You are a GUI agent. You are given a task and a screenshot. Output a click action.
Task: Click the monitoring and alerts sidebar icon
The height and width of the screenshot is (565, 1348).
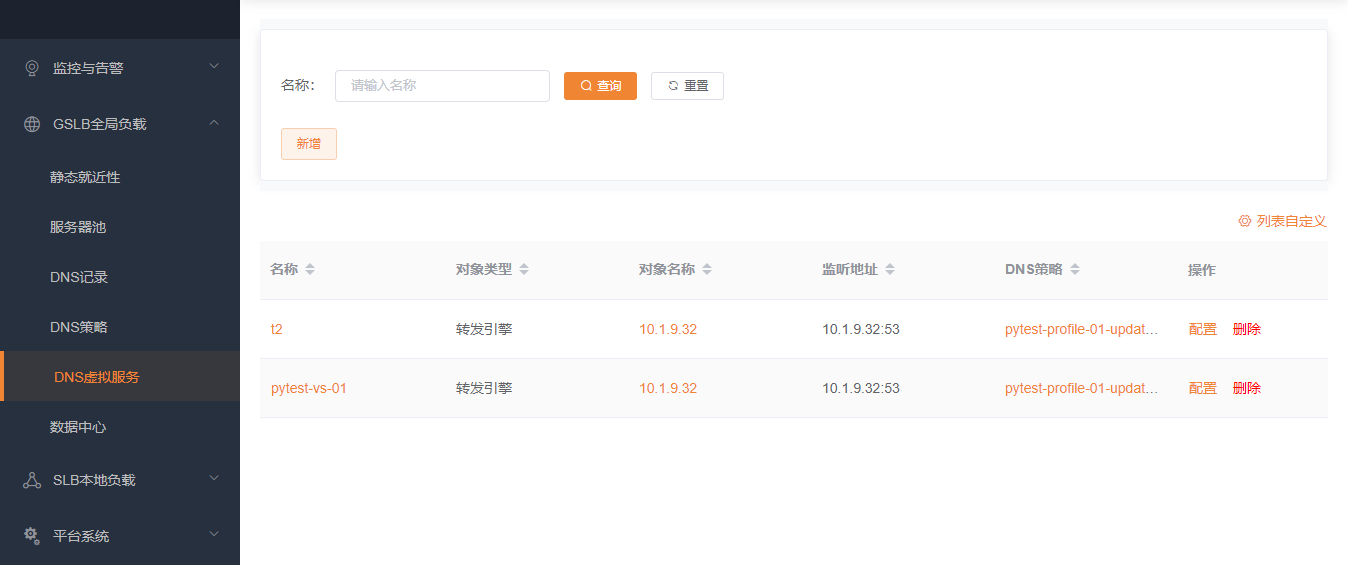pyautogui.click(x=32, y=68)
